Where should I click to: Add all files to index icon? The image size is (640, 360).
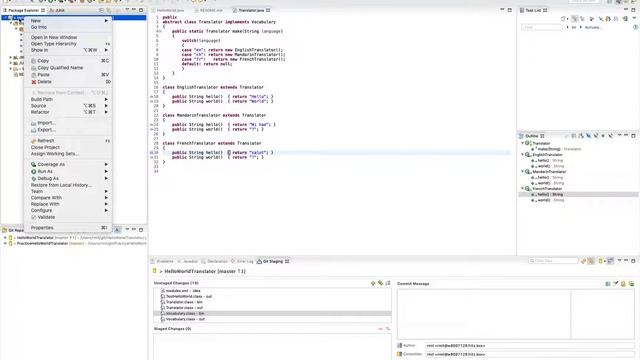[380, 283]
